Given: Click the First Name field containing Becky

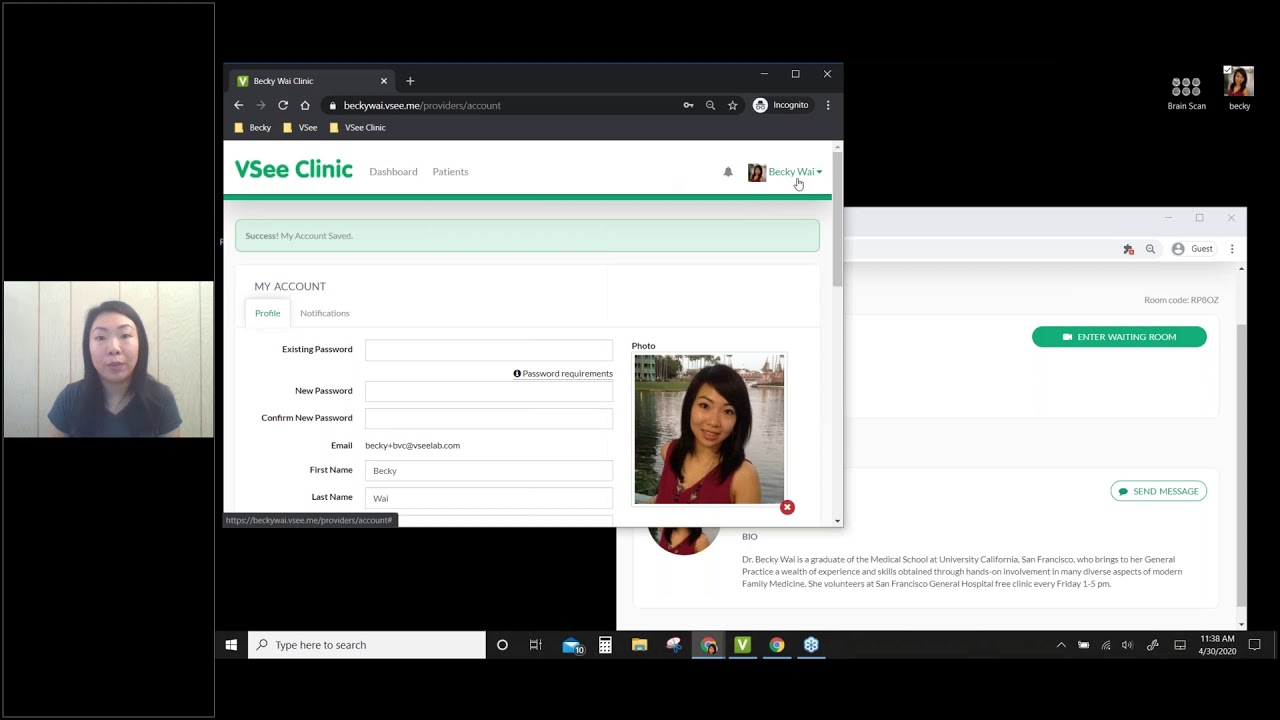Looking at the screenshot, I should click(x=489, y=470).
